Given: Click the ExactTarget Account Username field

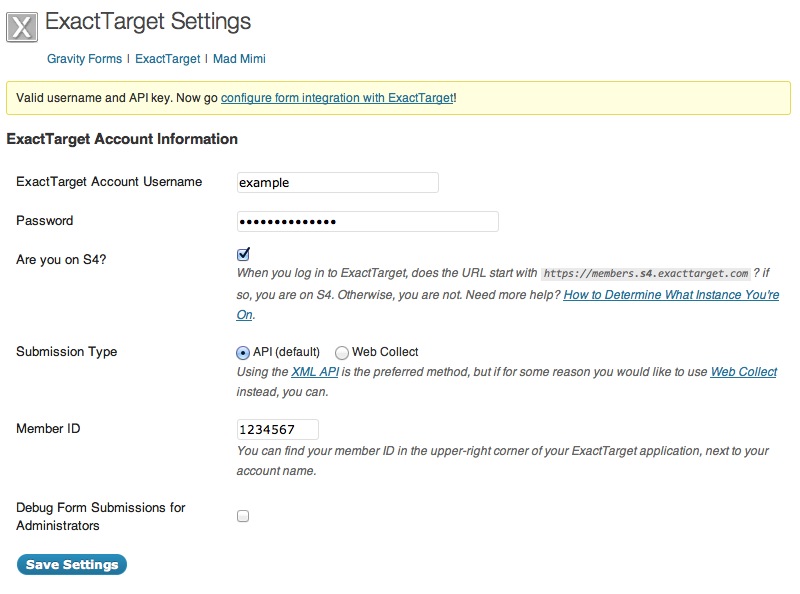Looking at the screenshot, I should coord(337,182).
